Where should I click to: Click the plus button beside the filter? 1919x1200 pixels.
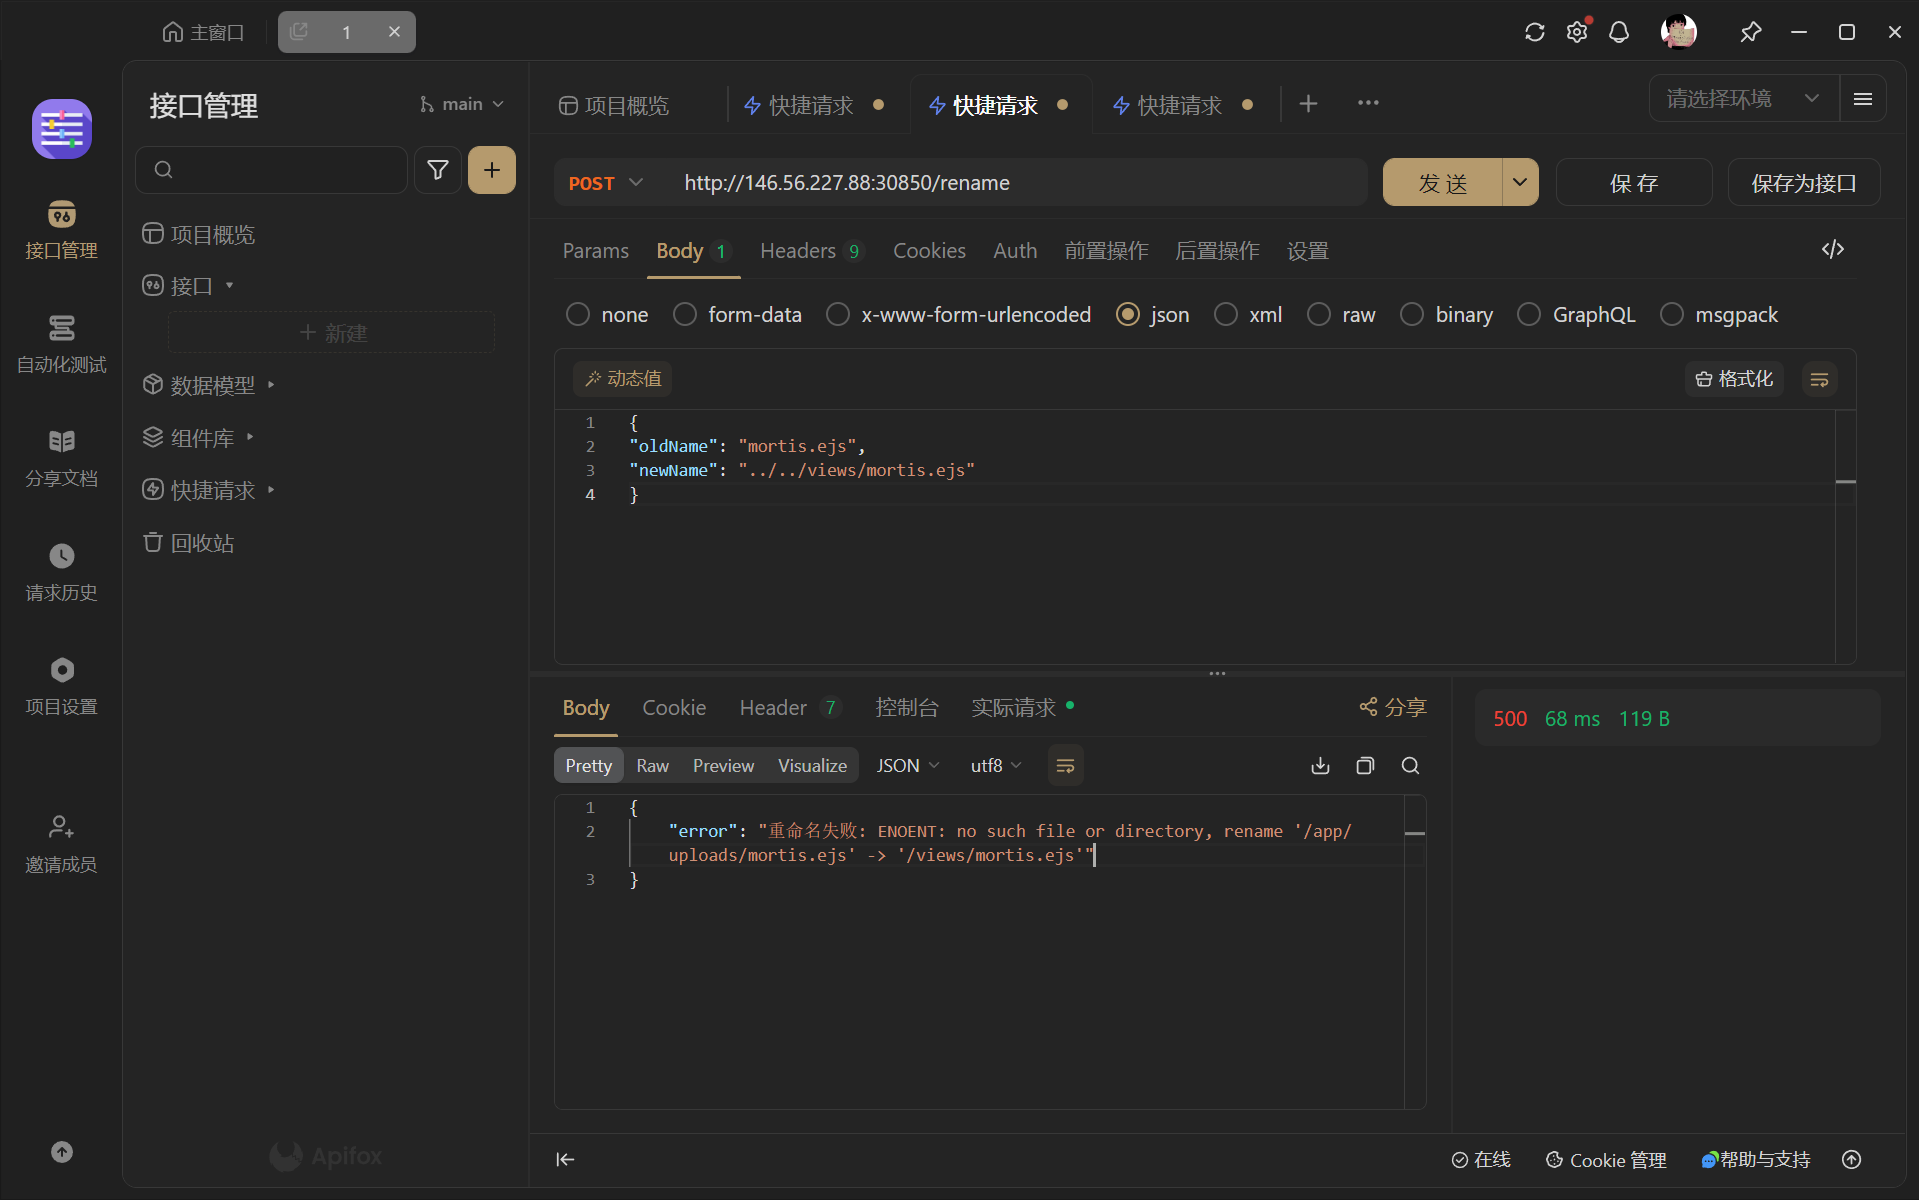click(492, 170)
